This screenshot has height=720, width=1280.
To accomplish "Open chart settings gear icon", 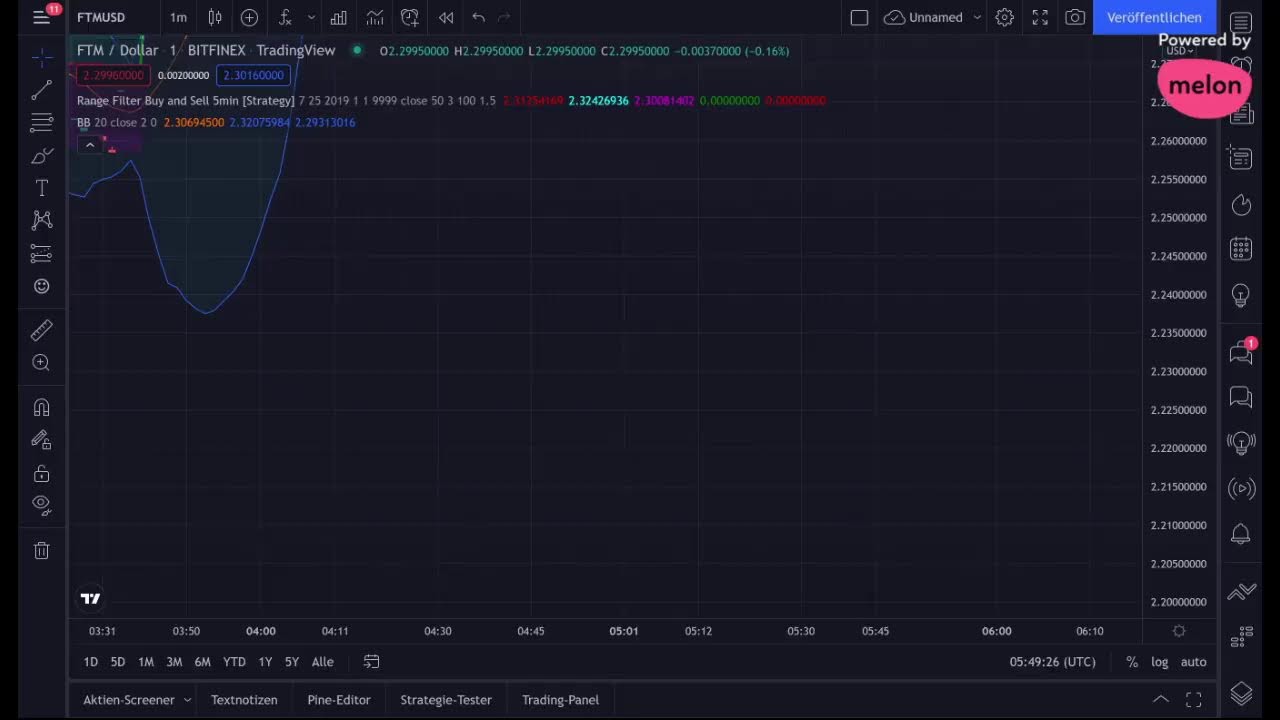I will 1005,17.
